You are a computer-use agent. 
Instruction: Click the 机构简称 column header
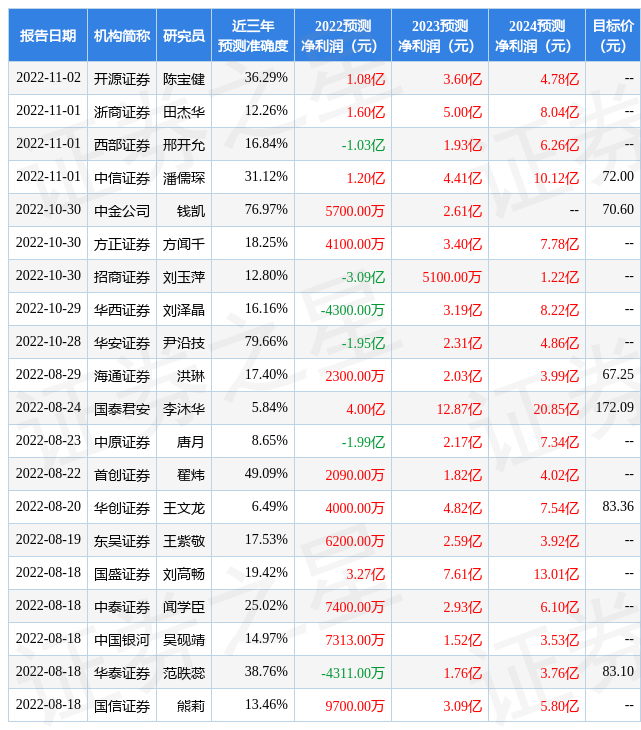click(122, 35)
